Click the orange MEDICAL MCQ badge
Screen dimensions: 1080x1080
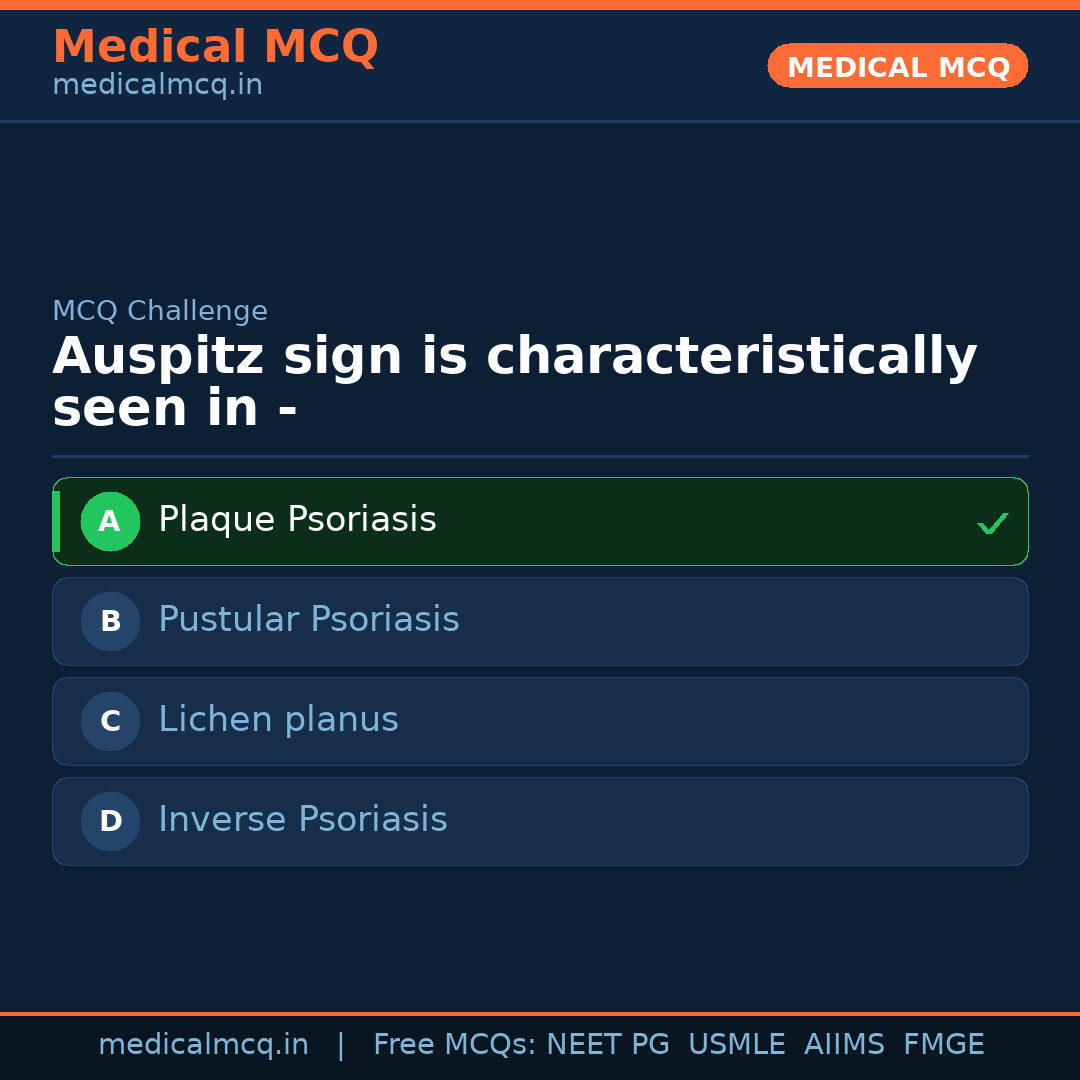tap(897, 66)
